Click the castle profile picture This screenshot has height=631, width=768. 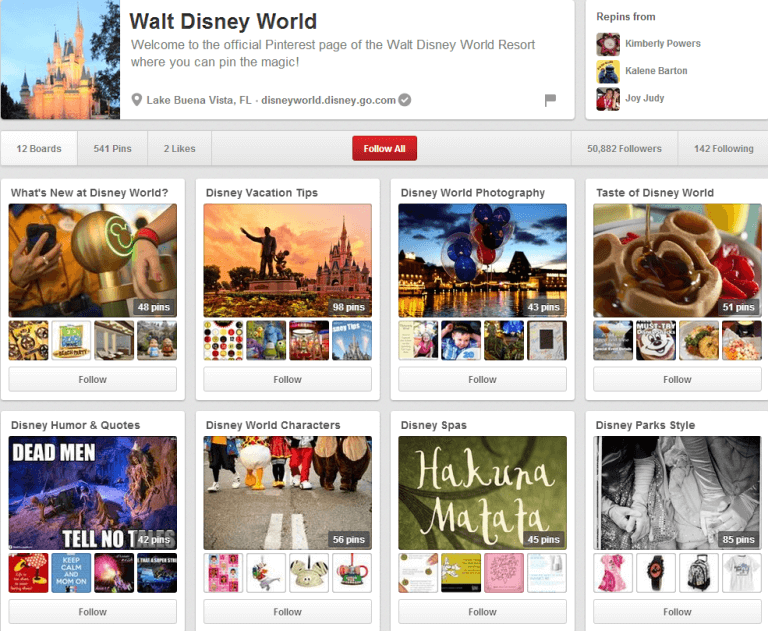(x=60, y=60)
